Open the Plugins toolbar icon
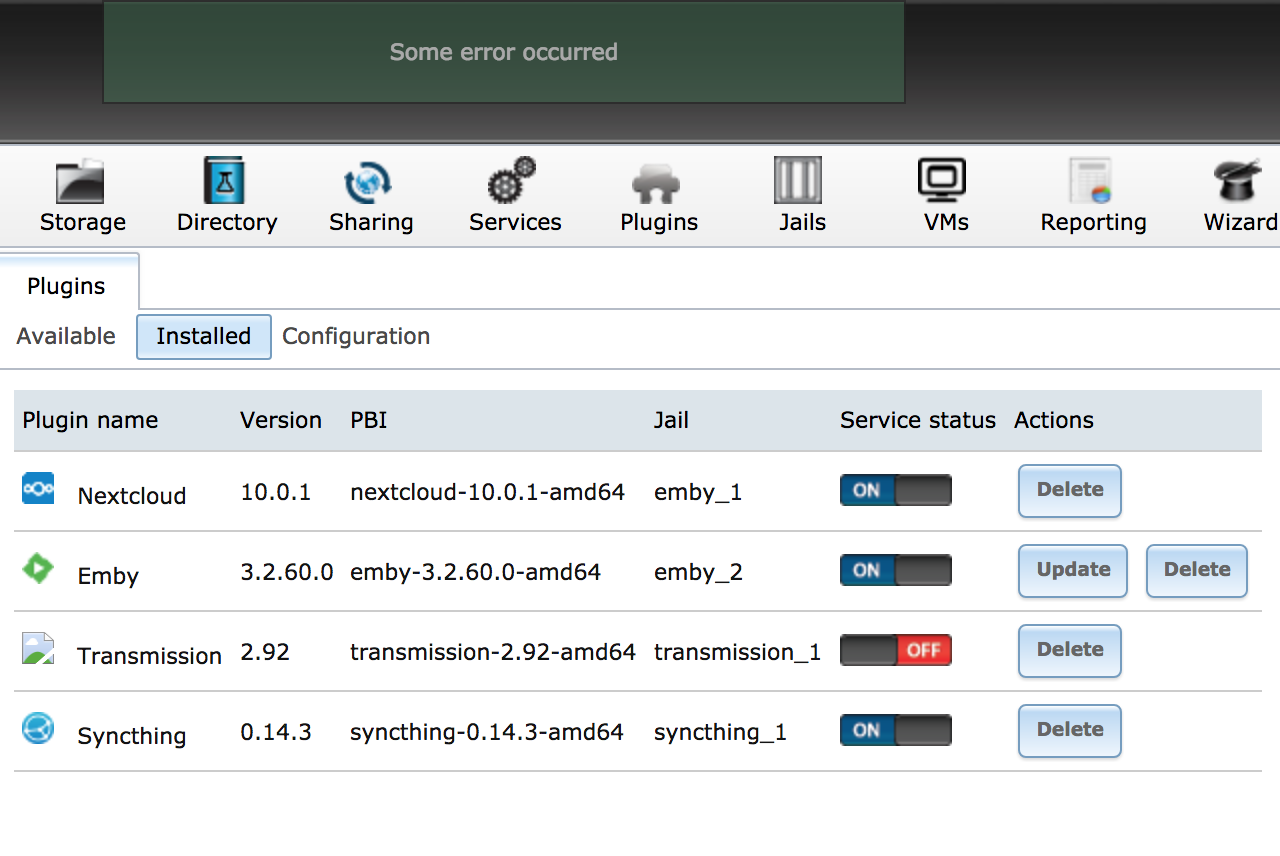 [x=656, y=184]
